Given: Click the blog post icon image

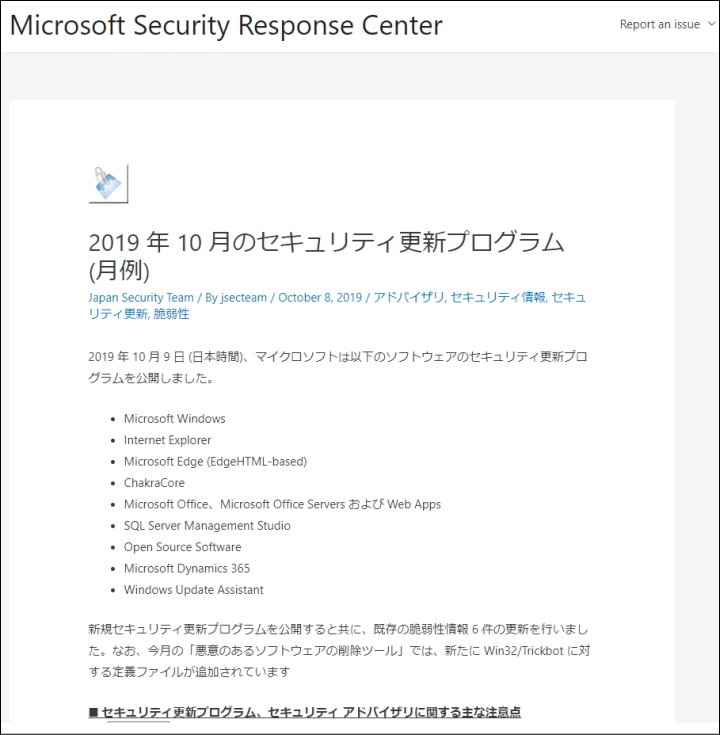Looking at the screenshot, I should (x=108, y=183).
